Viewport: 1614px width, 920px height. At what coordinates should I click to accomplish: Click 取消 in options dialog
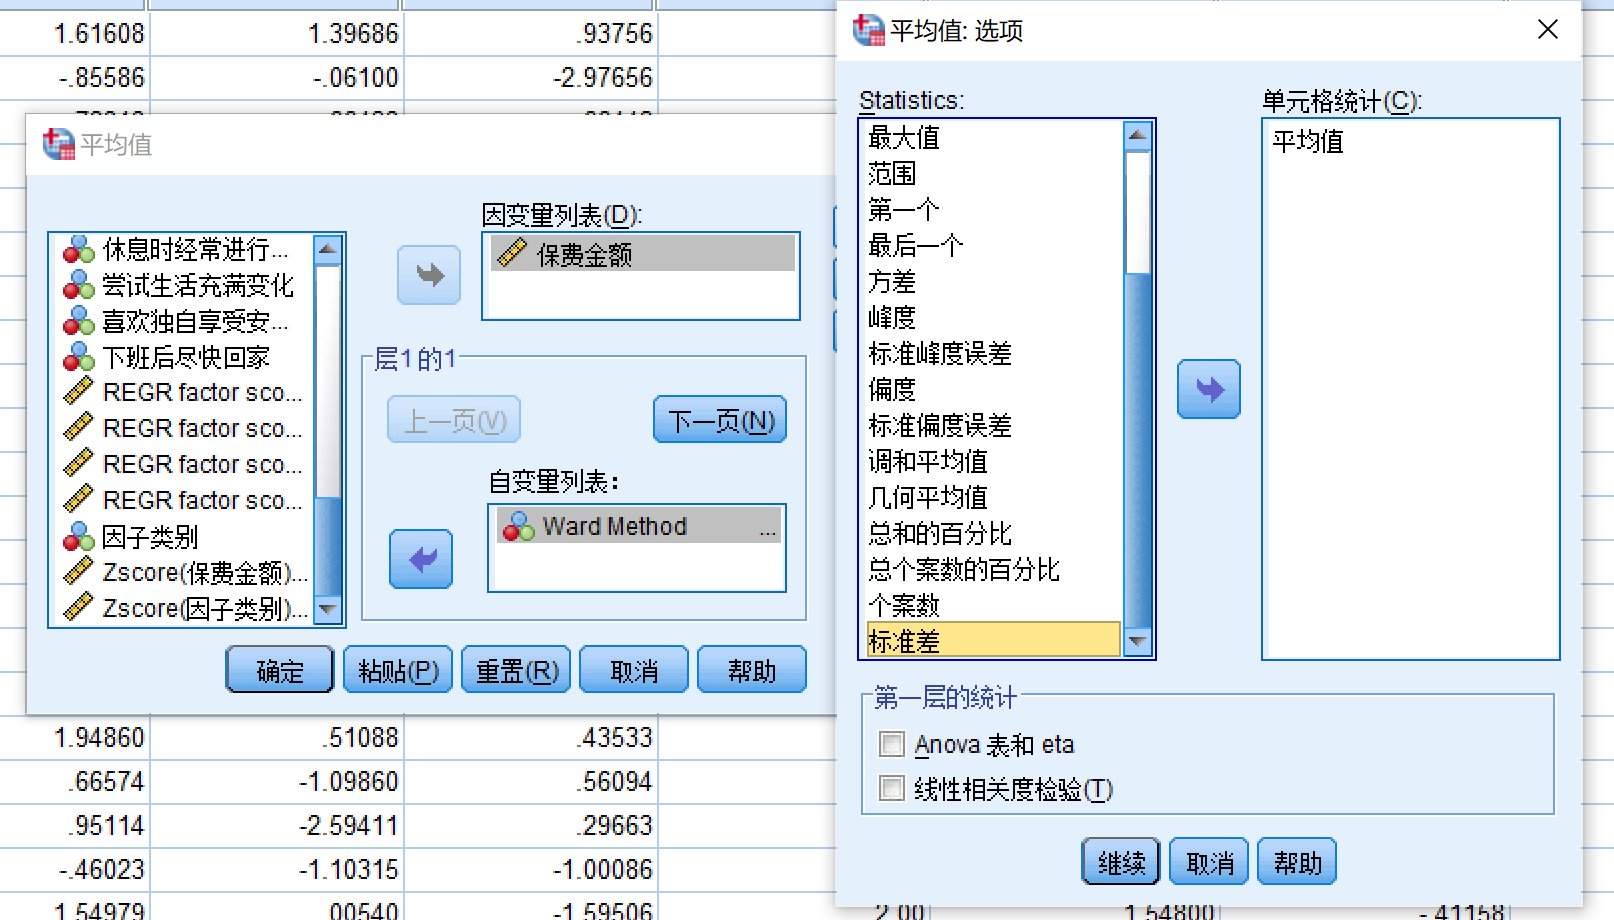(1209, 862)
